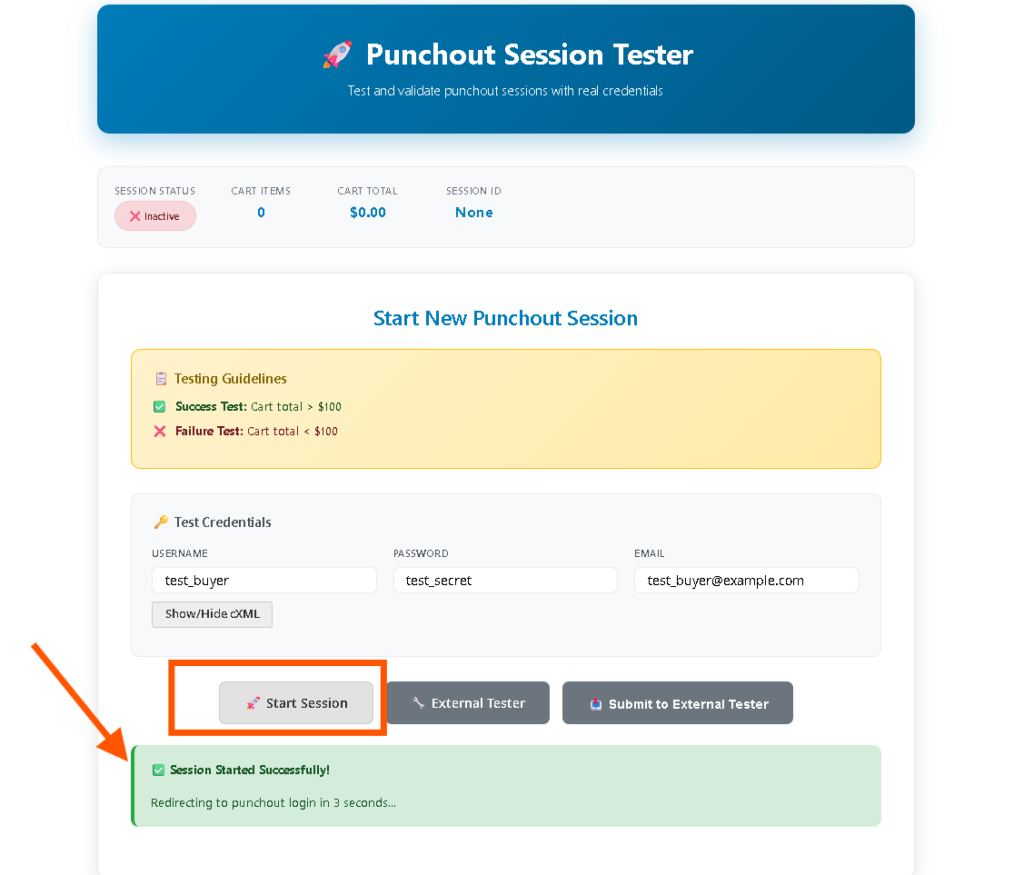Viewport: 1024px width, 875px height.
Task: Click the Start New Punchout Session heading
Action: click(505, 318)
